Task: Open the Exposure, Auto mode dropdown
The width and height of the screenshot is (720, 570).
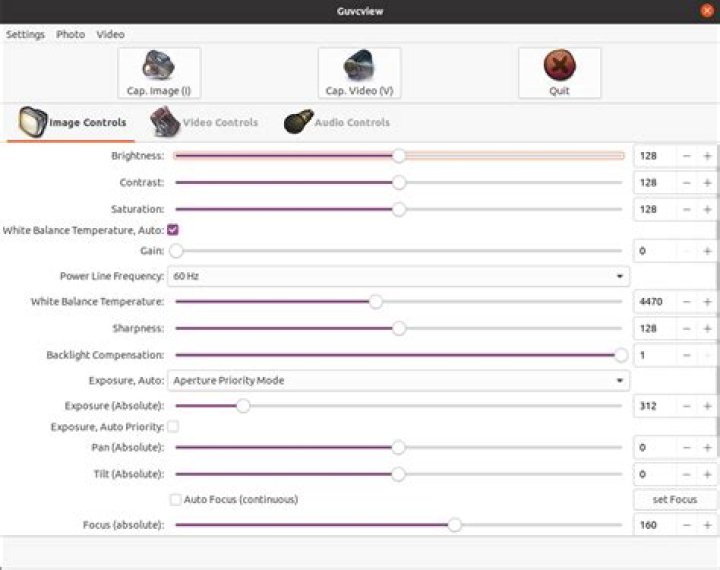Action: tap(398, 380)
